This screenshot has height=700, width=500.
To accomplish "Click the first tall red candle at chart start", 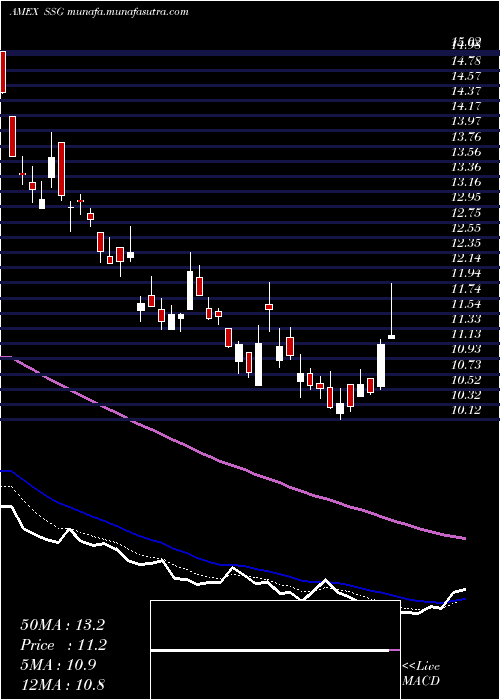I will [x=3, y=72].
